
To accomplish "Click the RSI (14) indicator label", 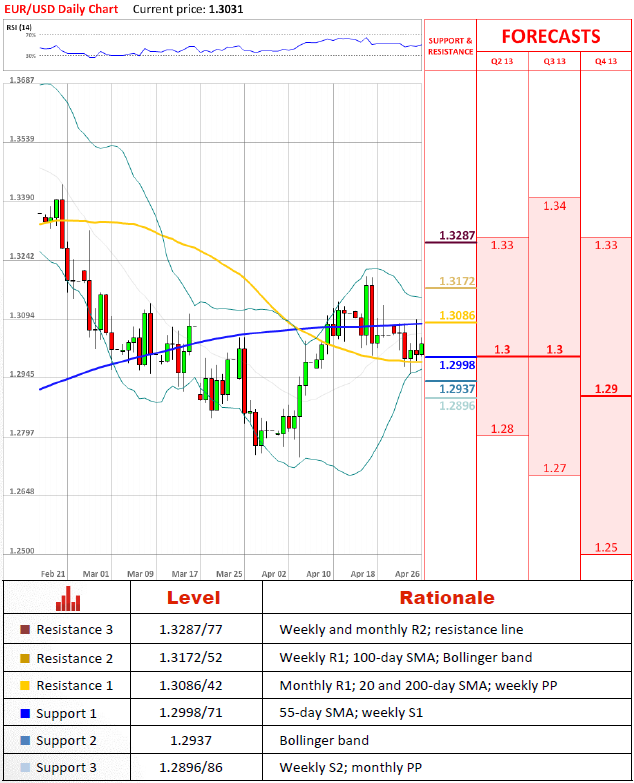I will pyautogui.click(x=19, y=27).
